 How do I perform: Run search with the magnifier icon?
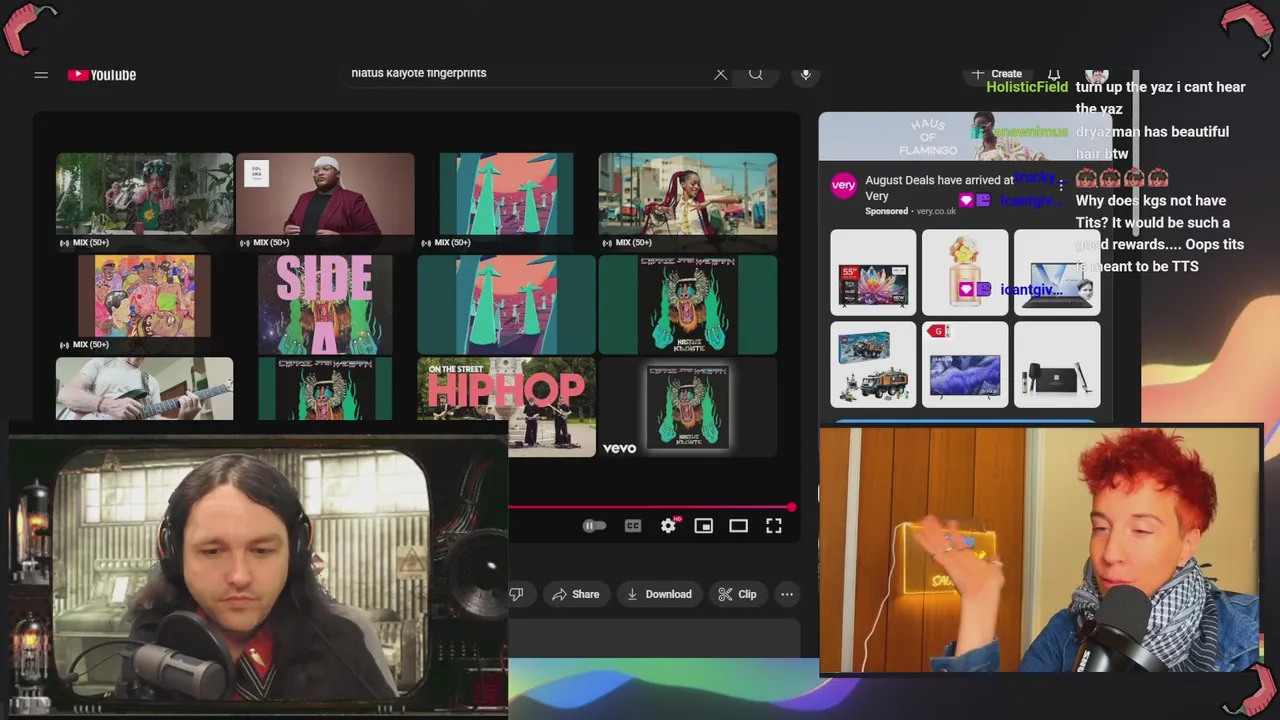coord(756,74)
